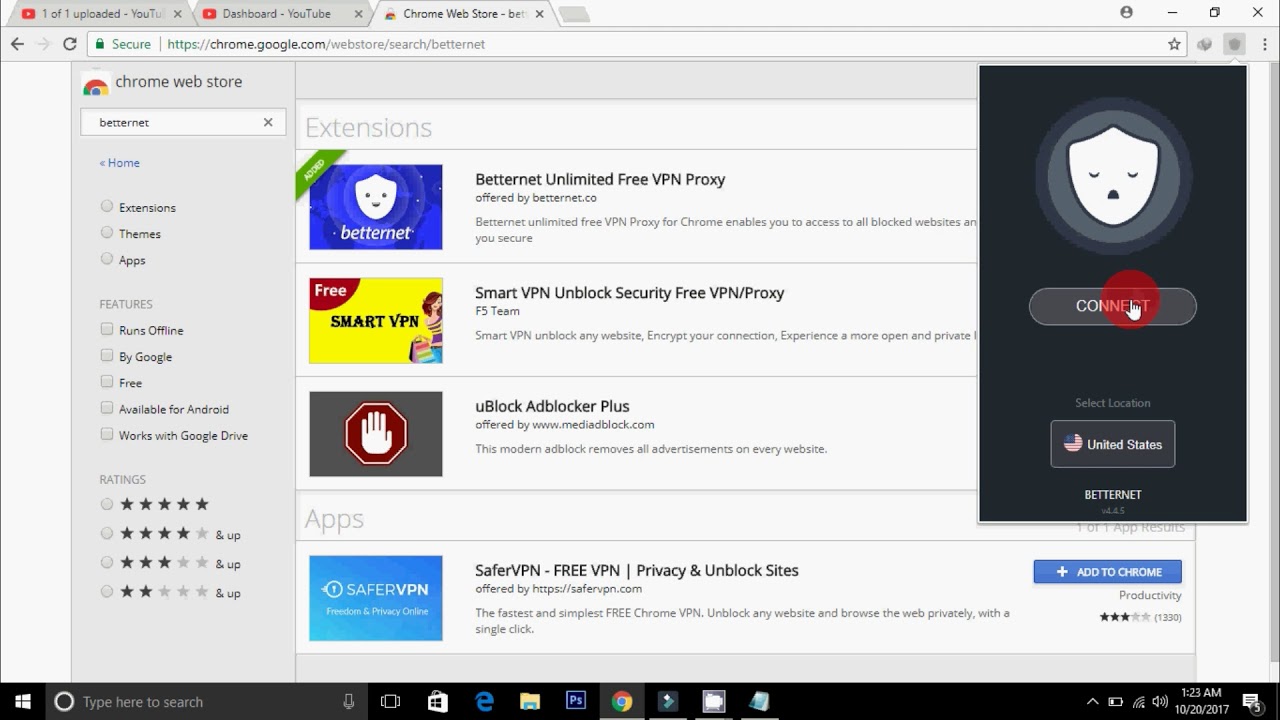Show hidden system tray icons
The width and height of the screenshot is (1280, 720).
(x=1092, y=702)
